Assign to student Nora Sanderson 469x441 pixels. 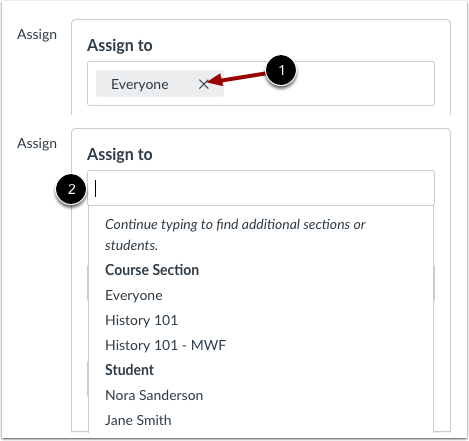[x=154, y=395]
